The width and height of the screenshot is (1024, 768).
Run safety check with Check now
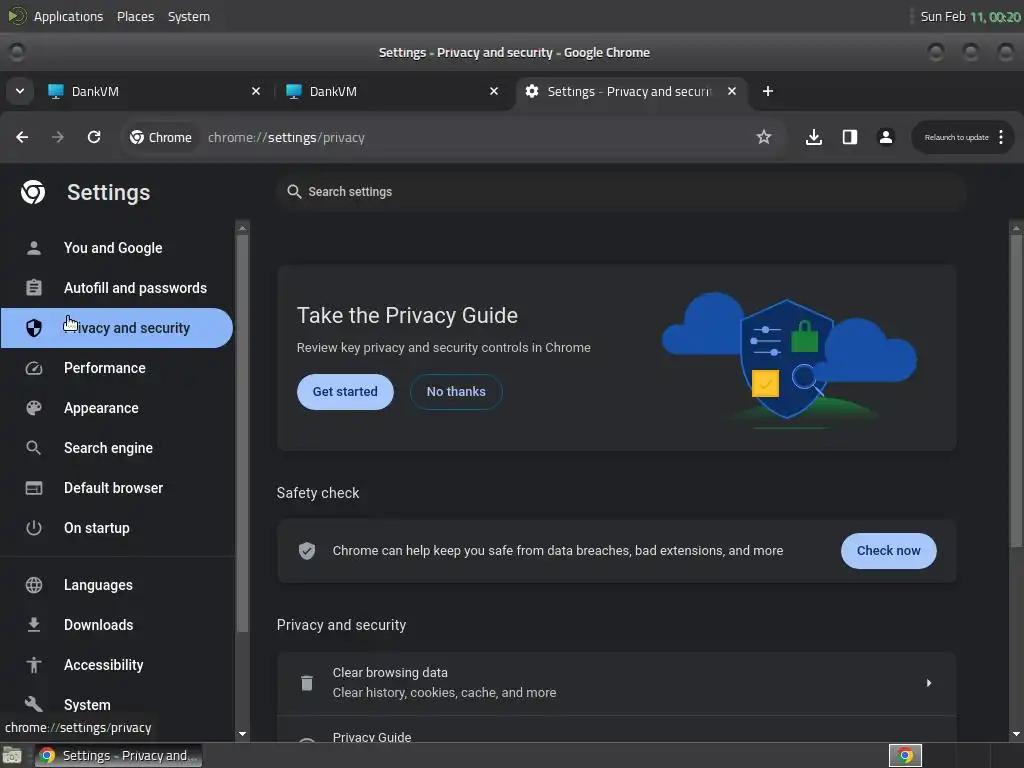coord(889,551)
